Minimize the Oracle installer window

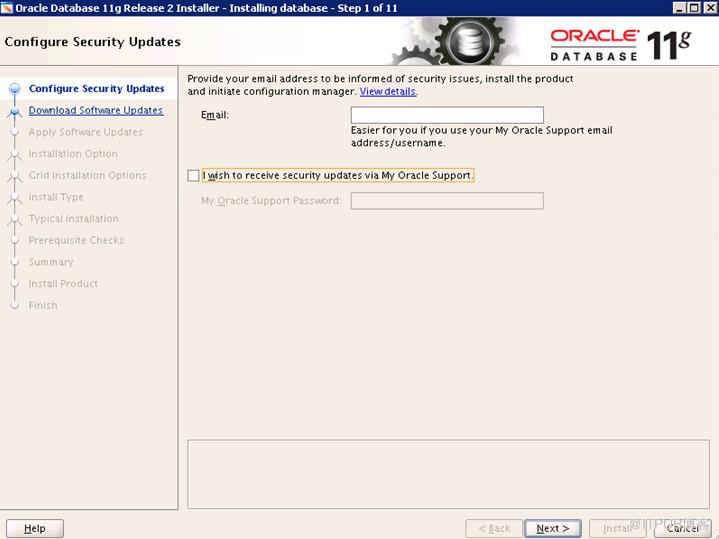point(680,8)
